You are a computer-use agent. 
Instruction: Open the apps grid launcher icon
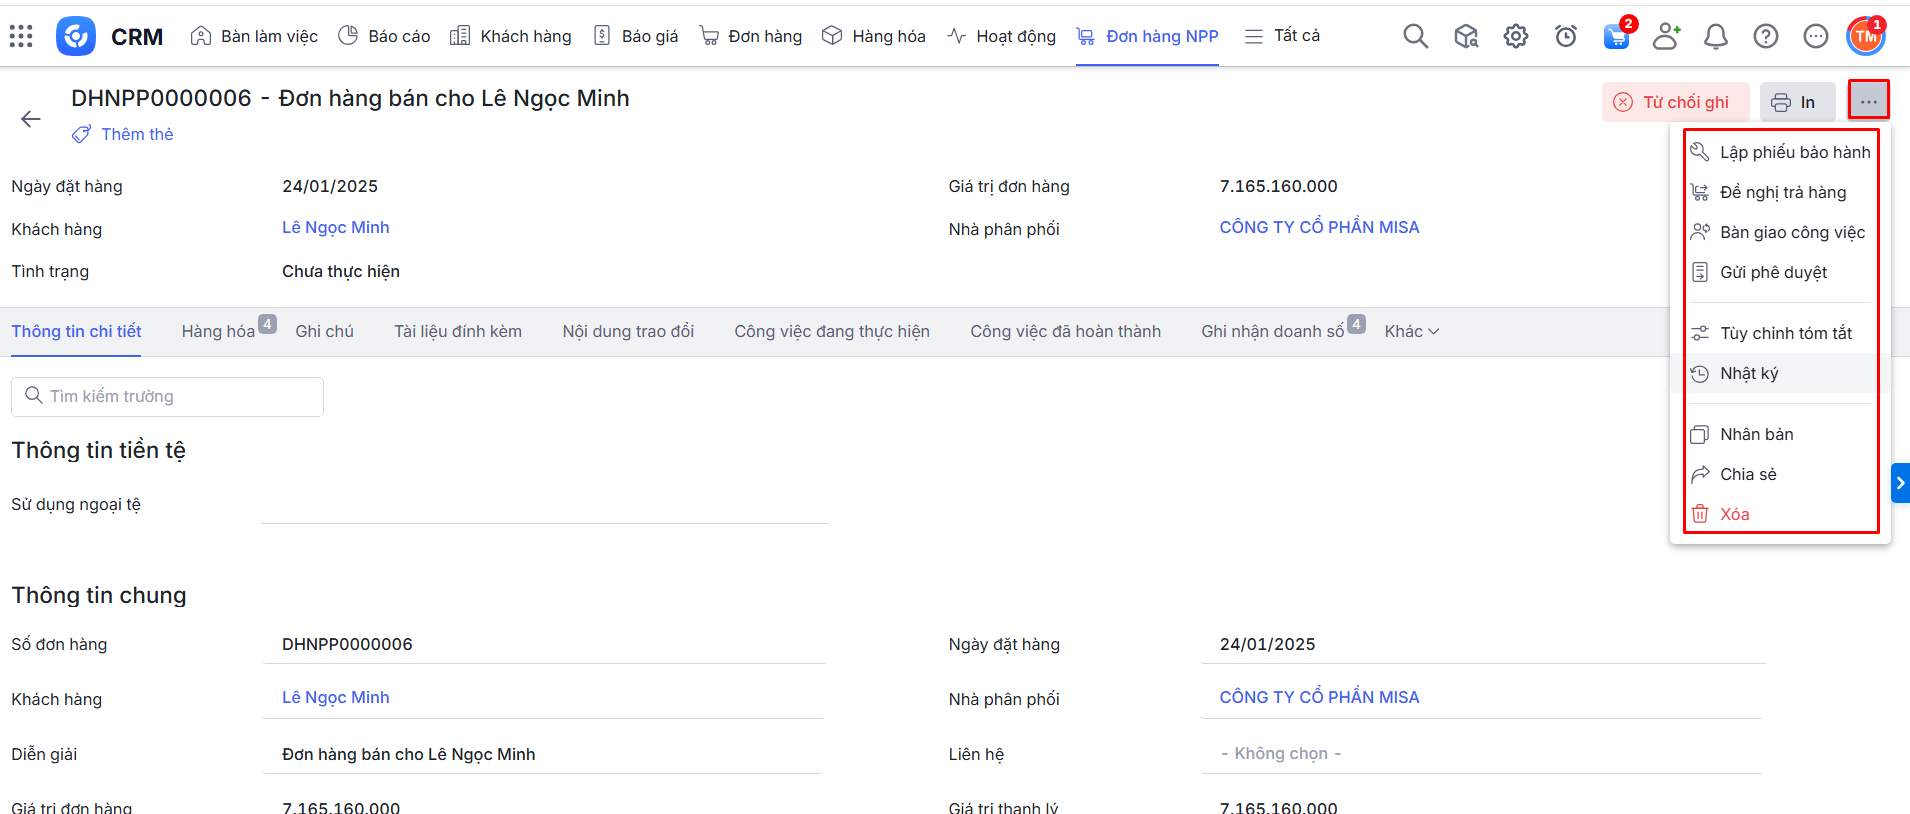pos(21,37)
